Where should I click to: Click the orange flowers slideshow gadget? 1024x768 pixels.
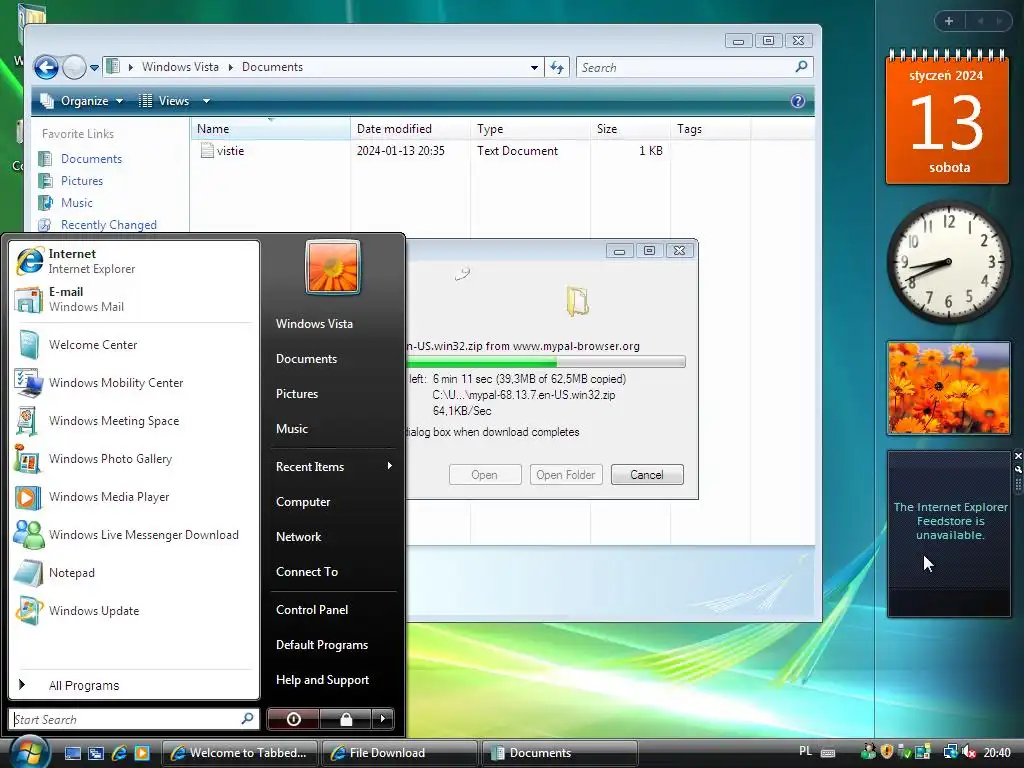949,388
